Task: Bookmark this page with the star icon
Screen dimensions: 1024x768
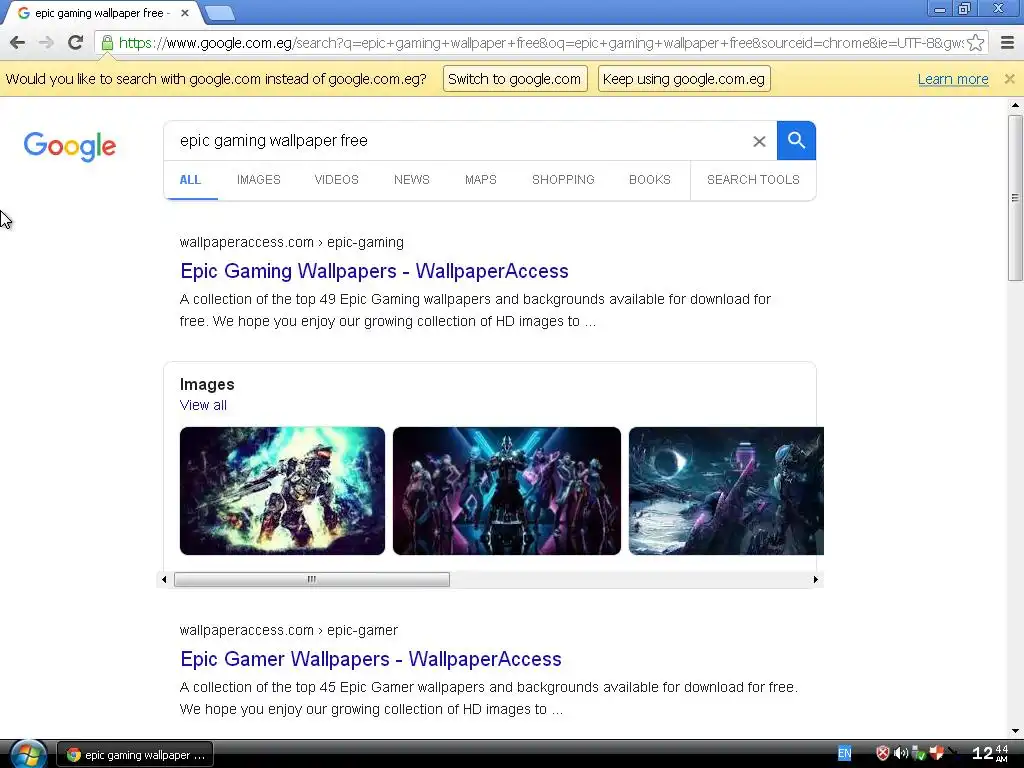Action: tap(976, 43)
